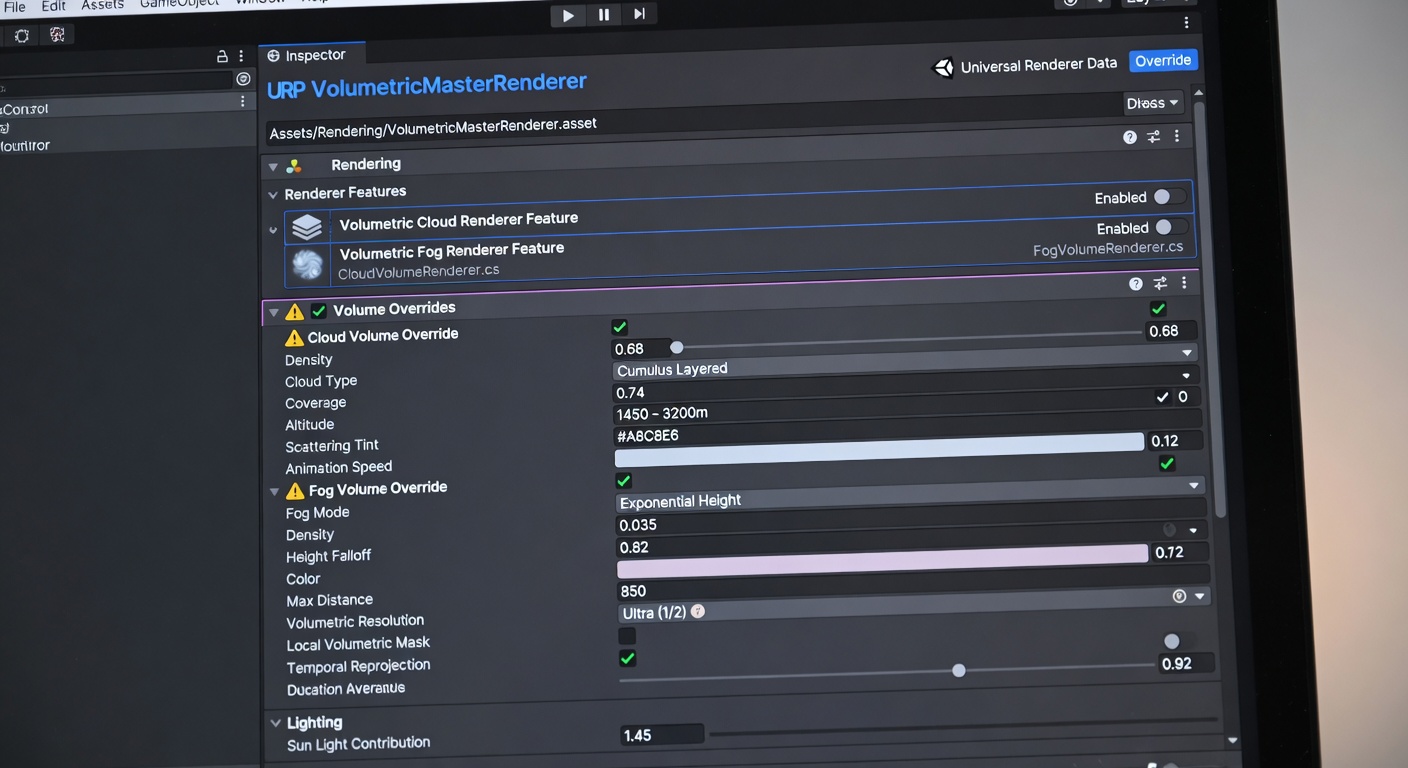Start Play mode with the Play button

[568, 15]
